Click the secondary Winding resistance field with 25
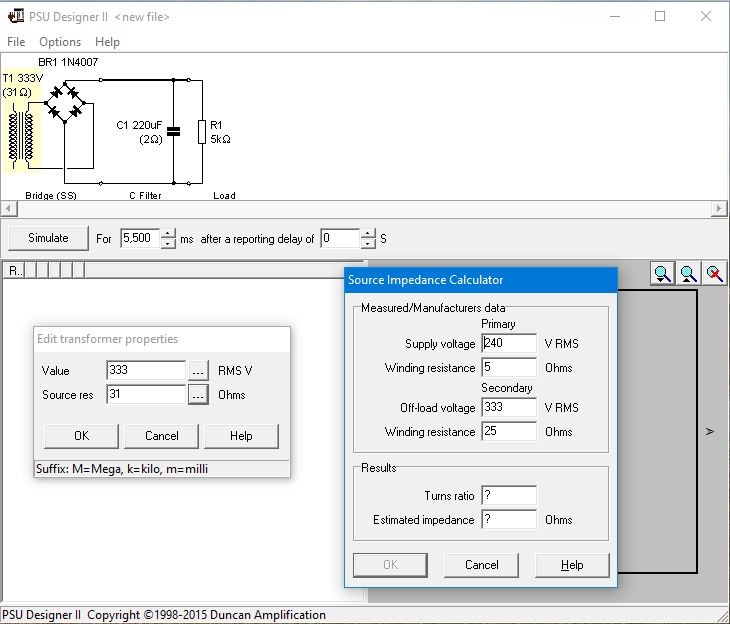This screenshot has width=730, height=624. [x=509, y=431]
